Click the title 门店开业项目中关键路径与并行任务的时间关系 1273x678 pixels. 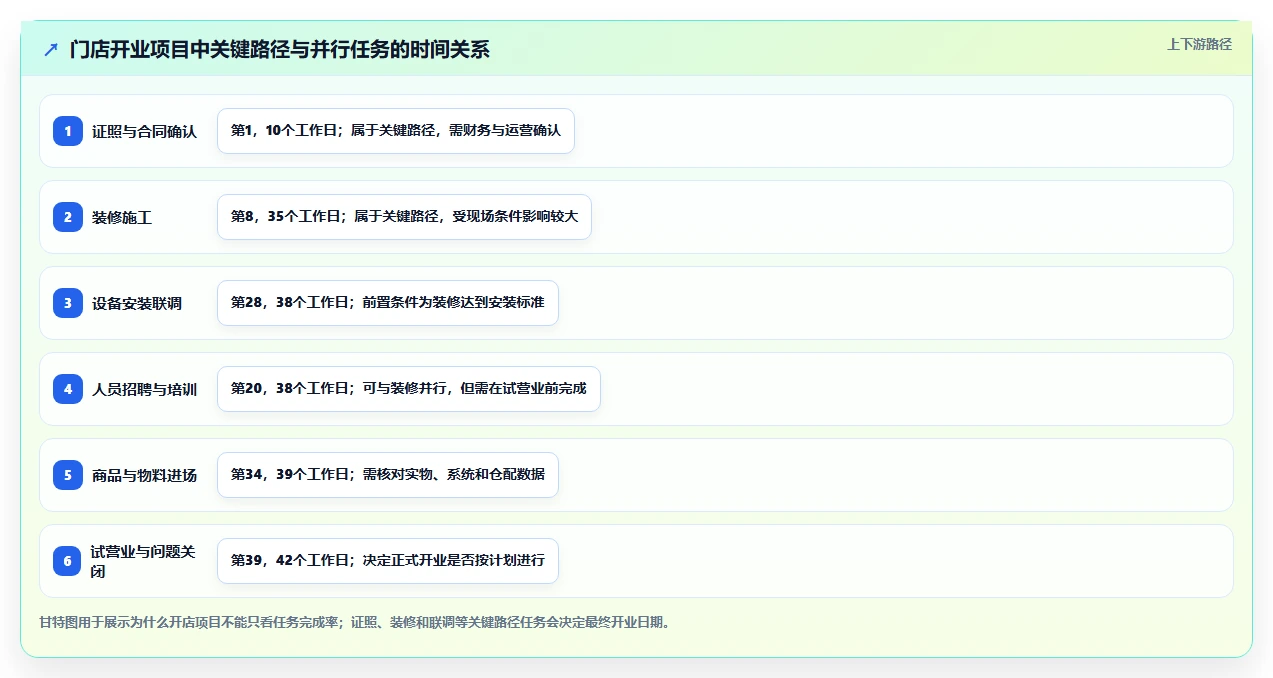280,49
